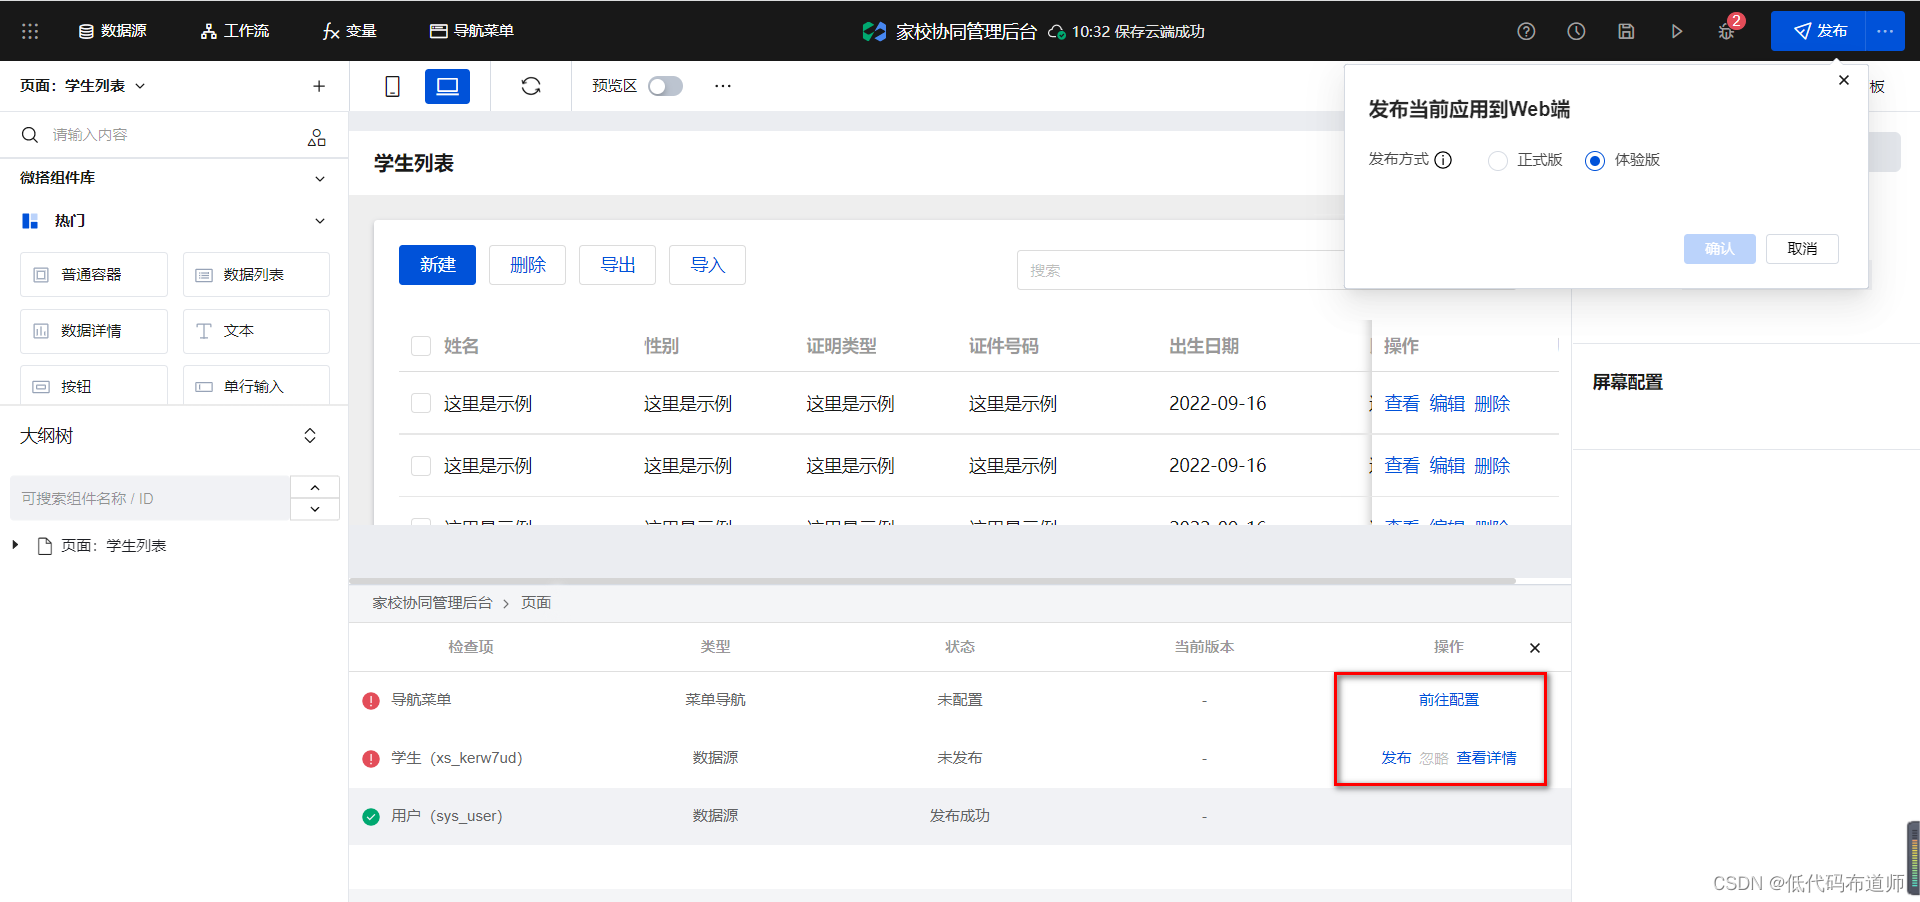The width and height of the screenshot is (1920, 902).
Task: Open the debug bug icon with badge
Action: pyautogui.click(x=1727, y=30)
